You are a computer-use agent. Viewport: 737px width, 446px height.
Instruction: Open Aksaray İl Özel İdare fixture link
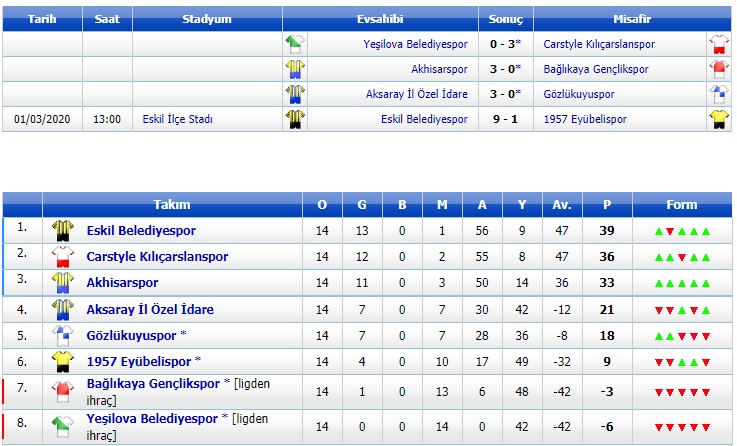point(417,94)
